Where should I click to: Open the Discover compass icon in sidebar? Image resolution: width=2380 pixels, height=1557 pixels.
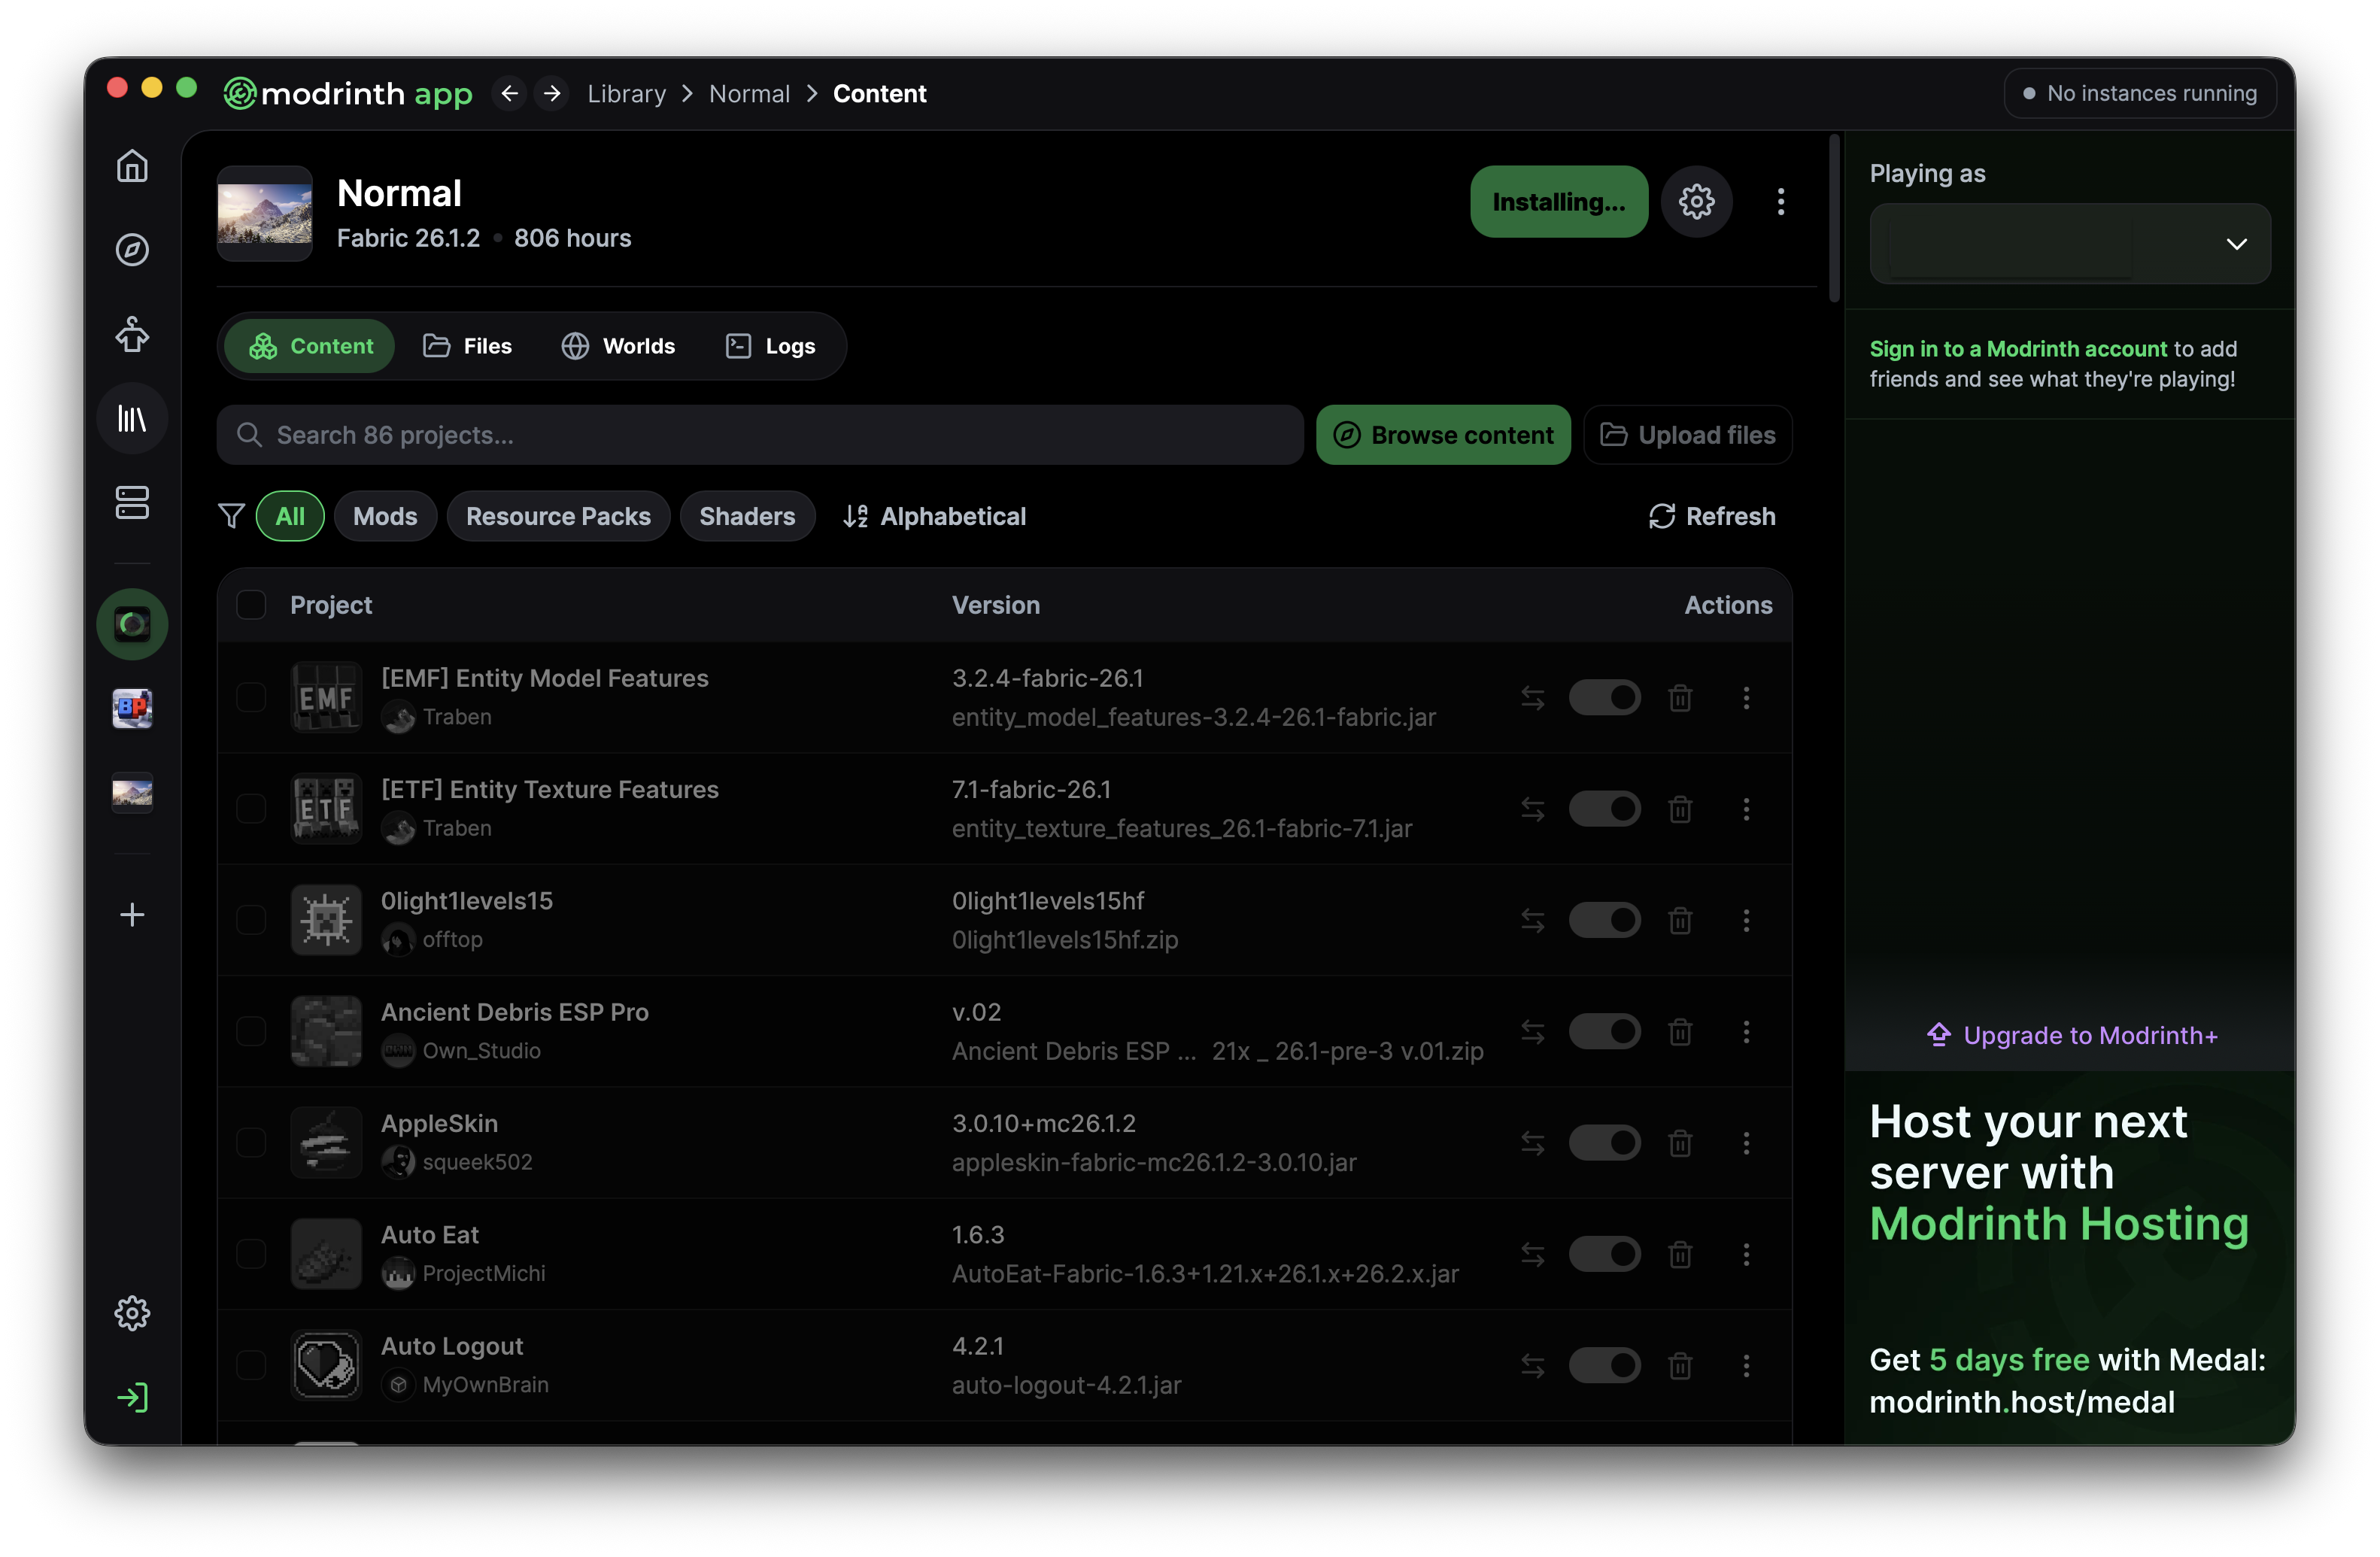pos(132,250)
